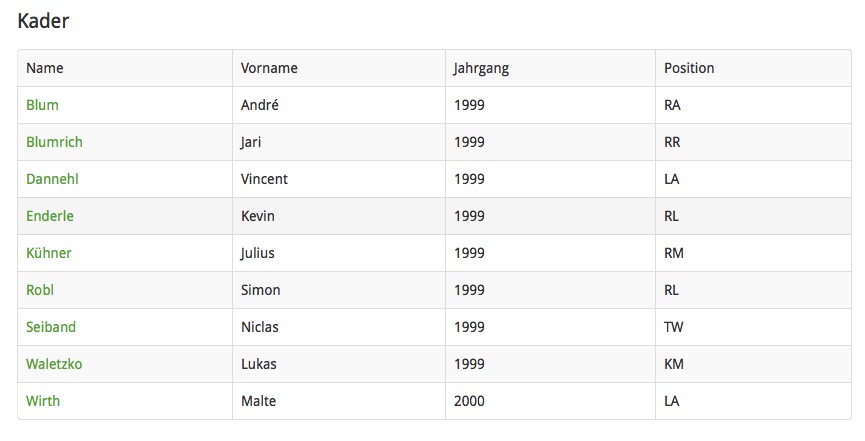Click the RM position cell for Kühner
The image size is (865, 441).
[x=674, y=253]
